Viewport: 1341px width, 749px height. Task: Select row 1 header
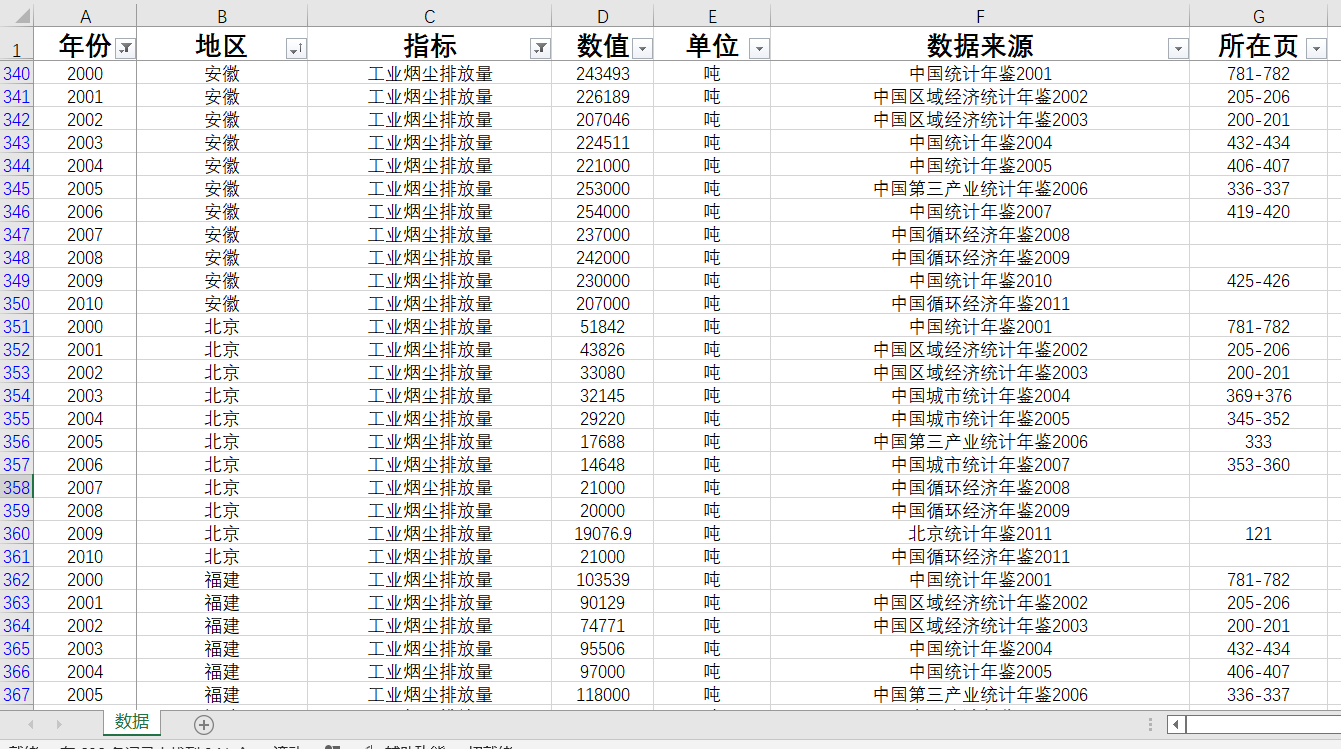tap(16, 46)
